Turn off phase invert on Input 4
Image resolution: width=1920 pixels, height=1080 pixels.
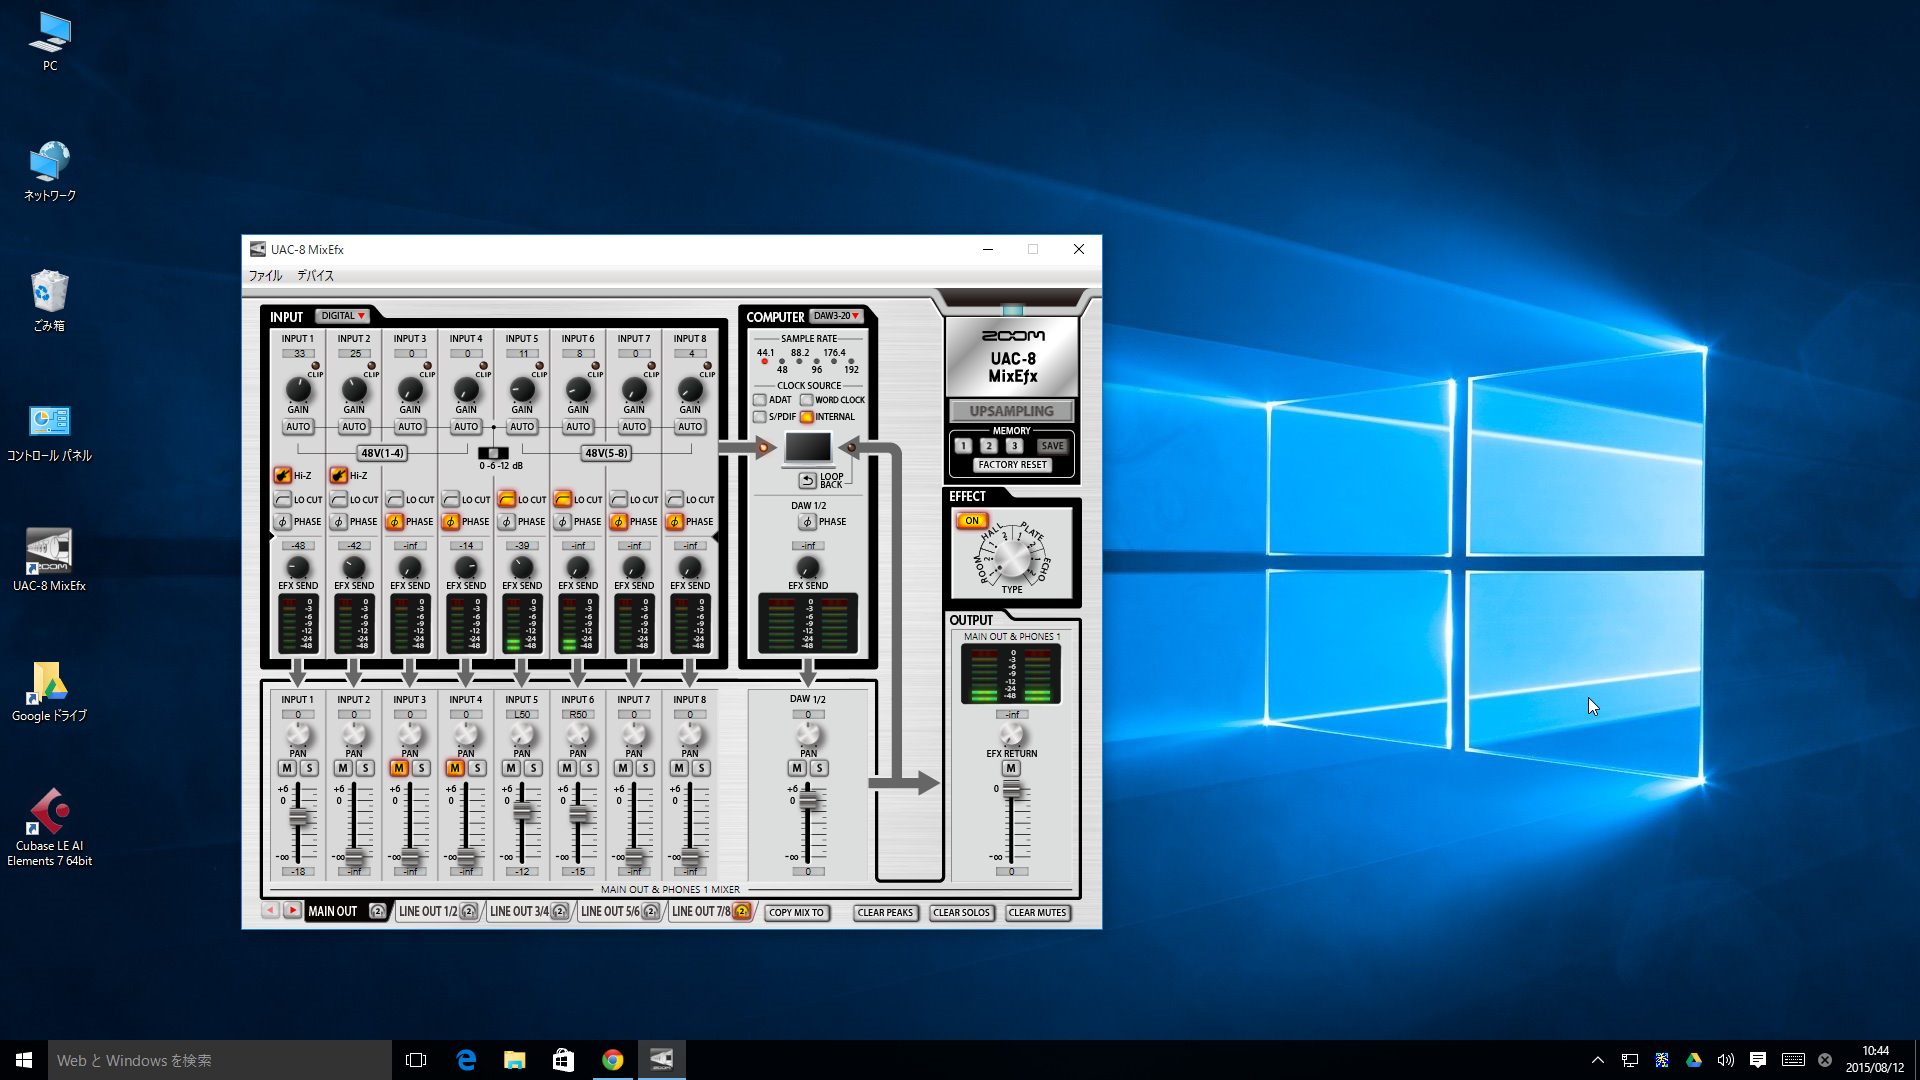pos(450,522)
